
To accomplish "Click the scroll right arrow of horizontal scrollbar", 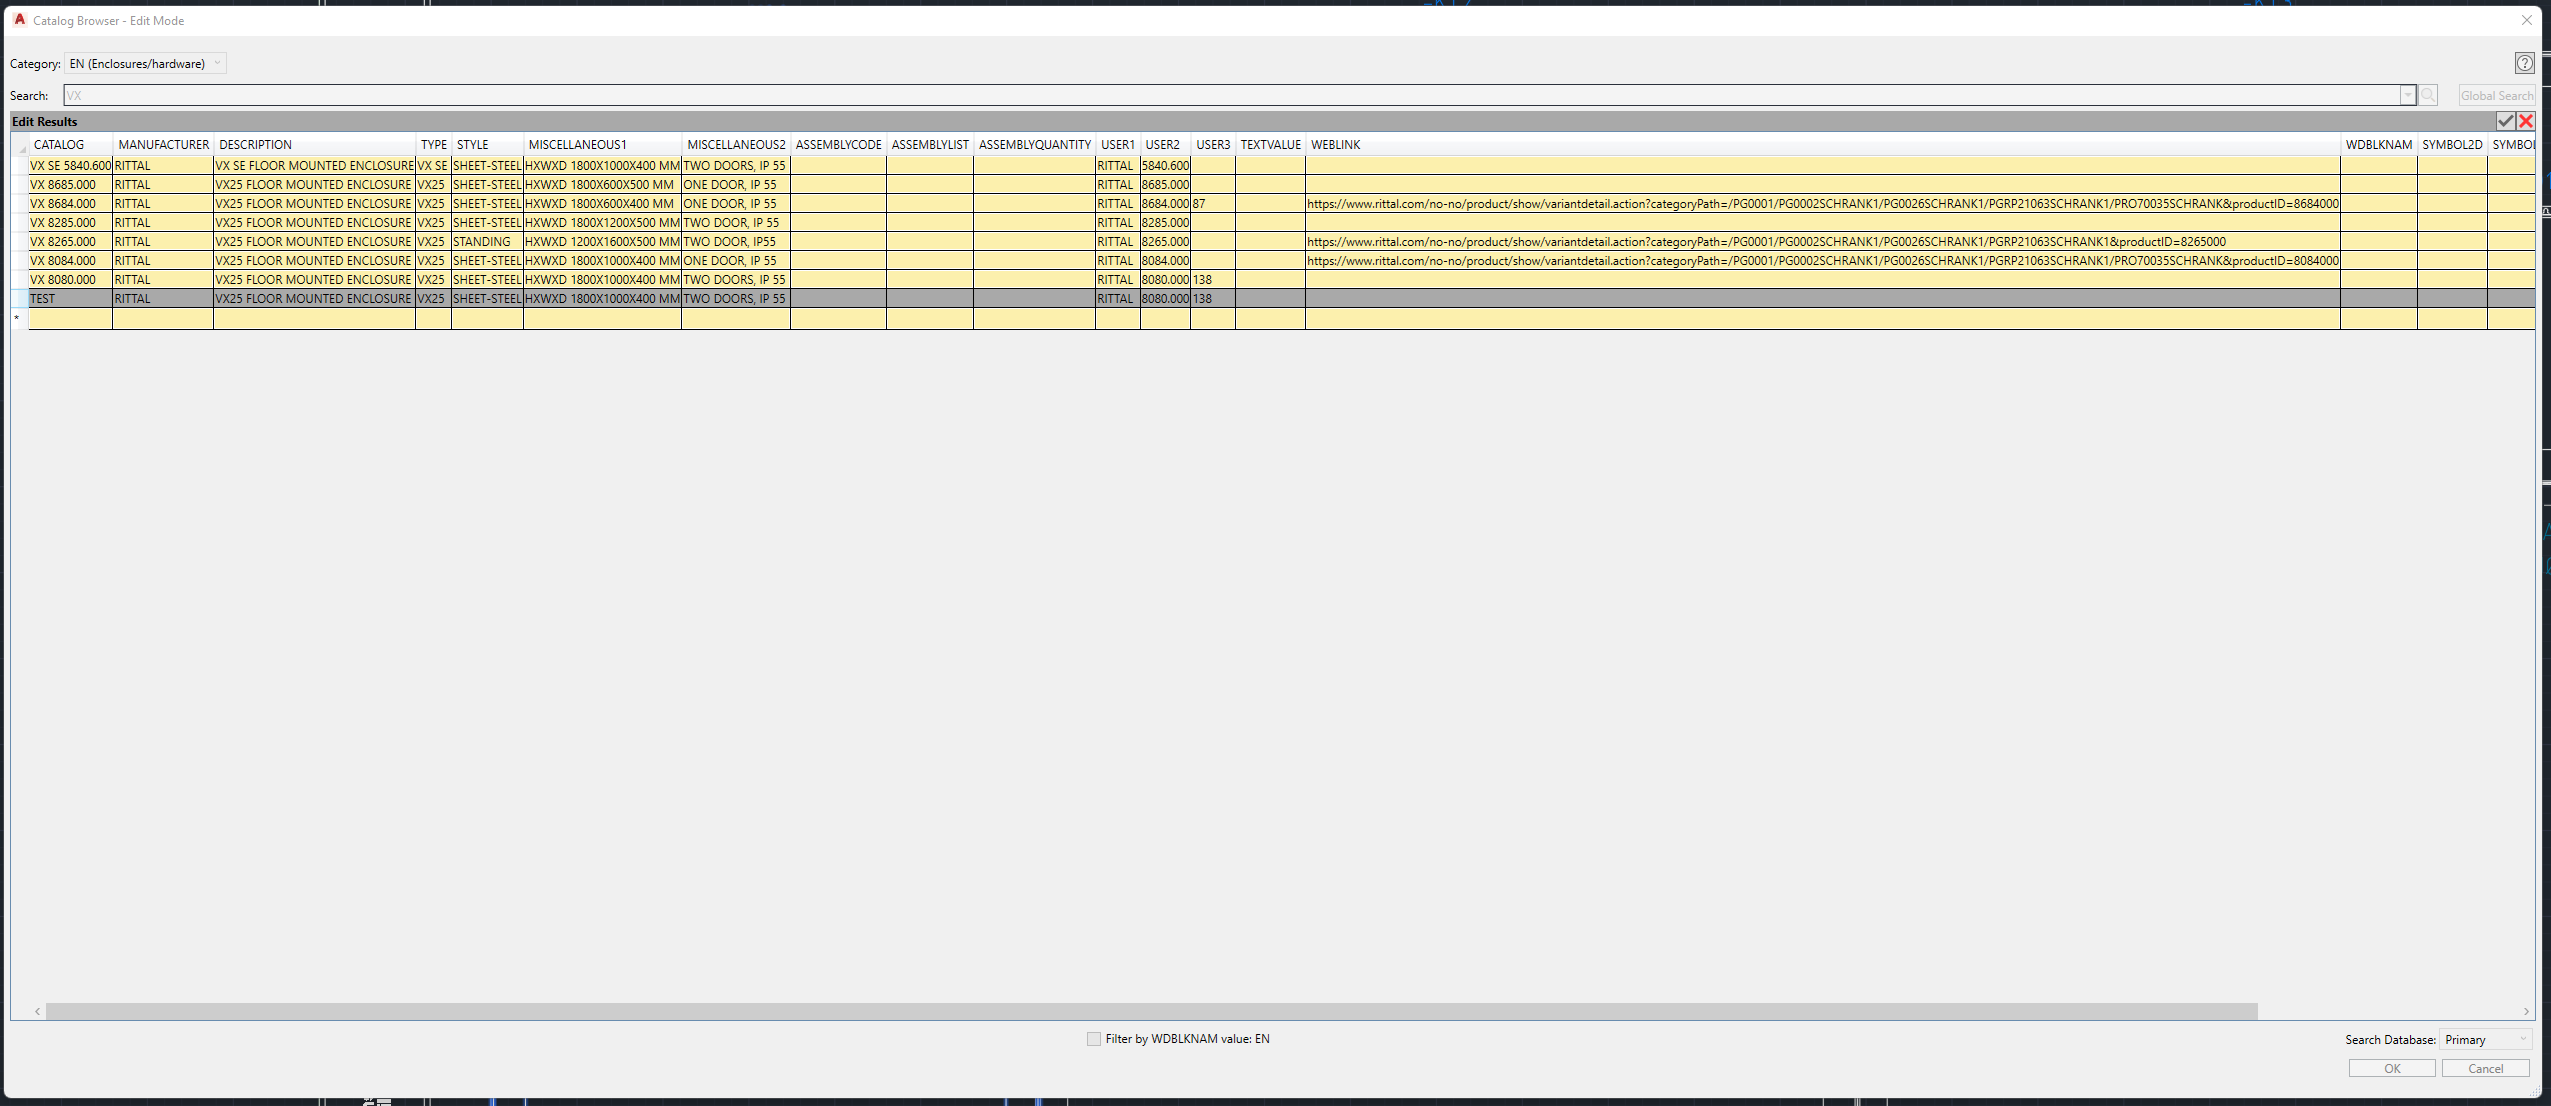I will pos(2526,1011).
